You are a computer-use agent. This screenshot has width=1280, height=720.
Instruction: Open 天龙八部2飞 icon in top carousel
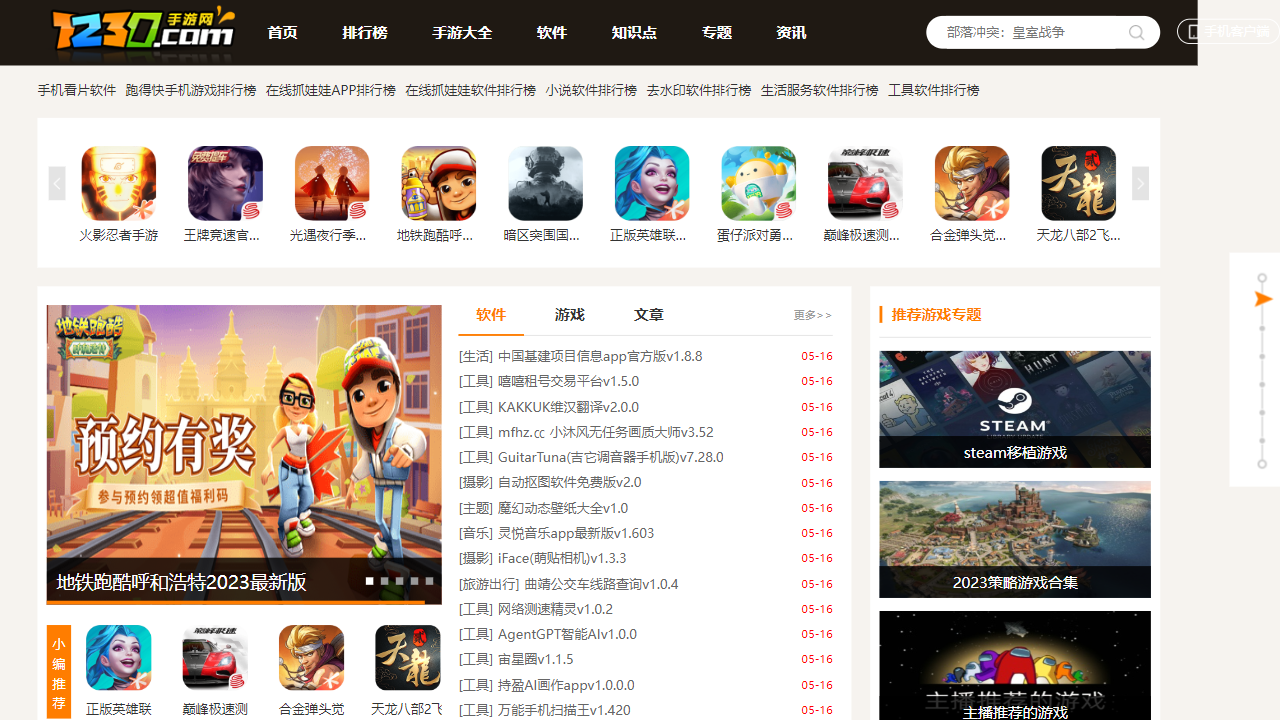point(1079,184)
